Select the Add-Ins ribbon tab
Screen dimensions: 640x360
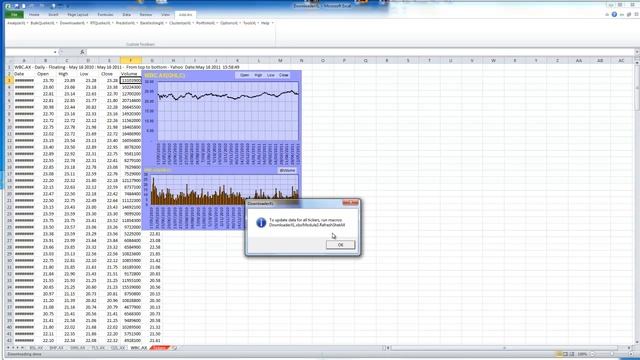(x=185, y=15)
